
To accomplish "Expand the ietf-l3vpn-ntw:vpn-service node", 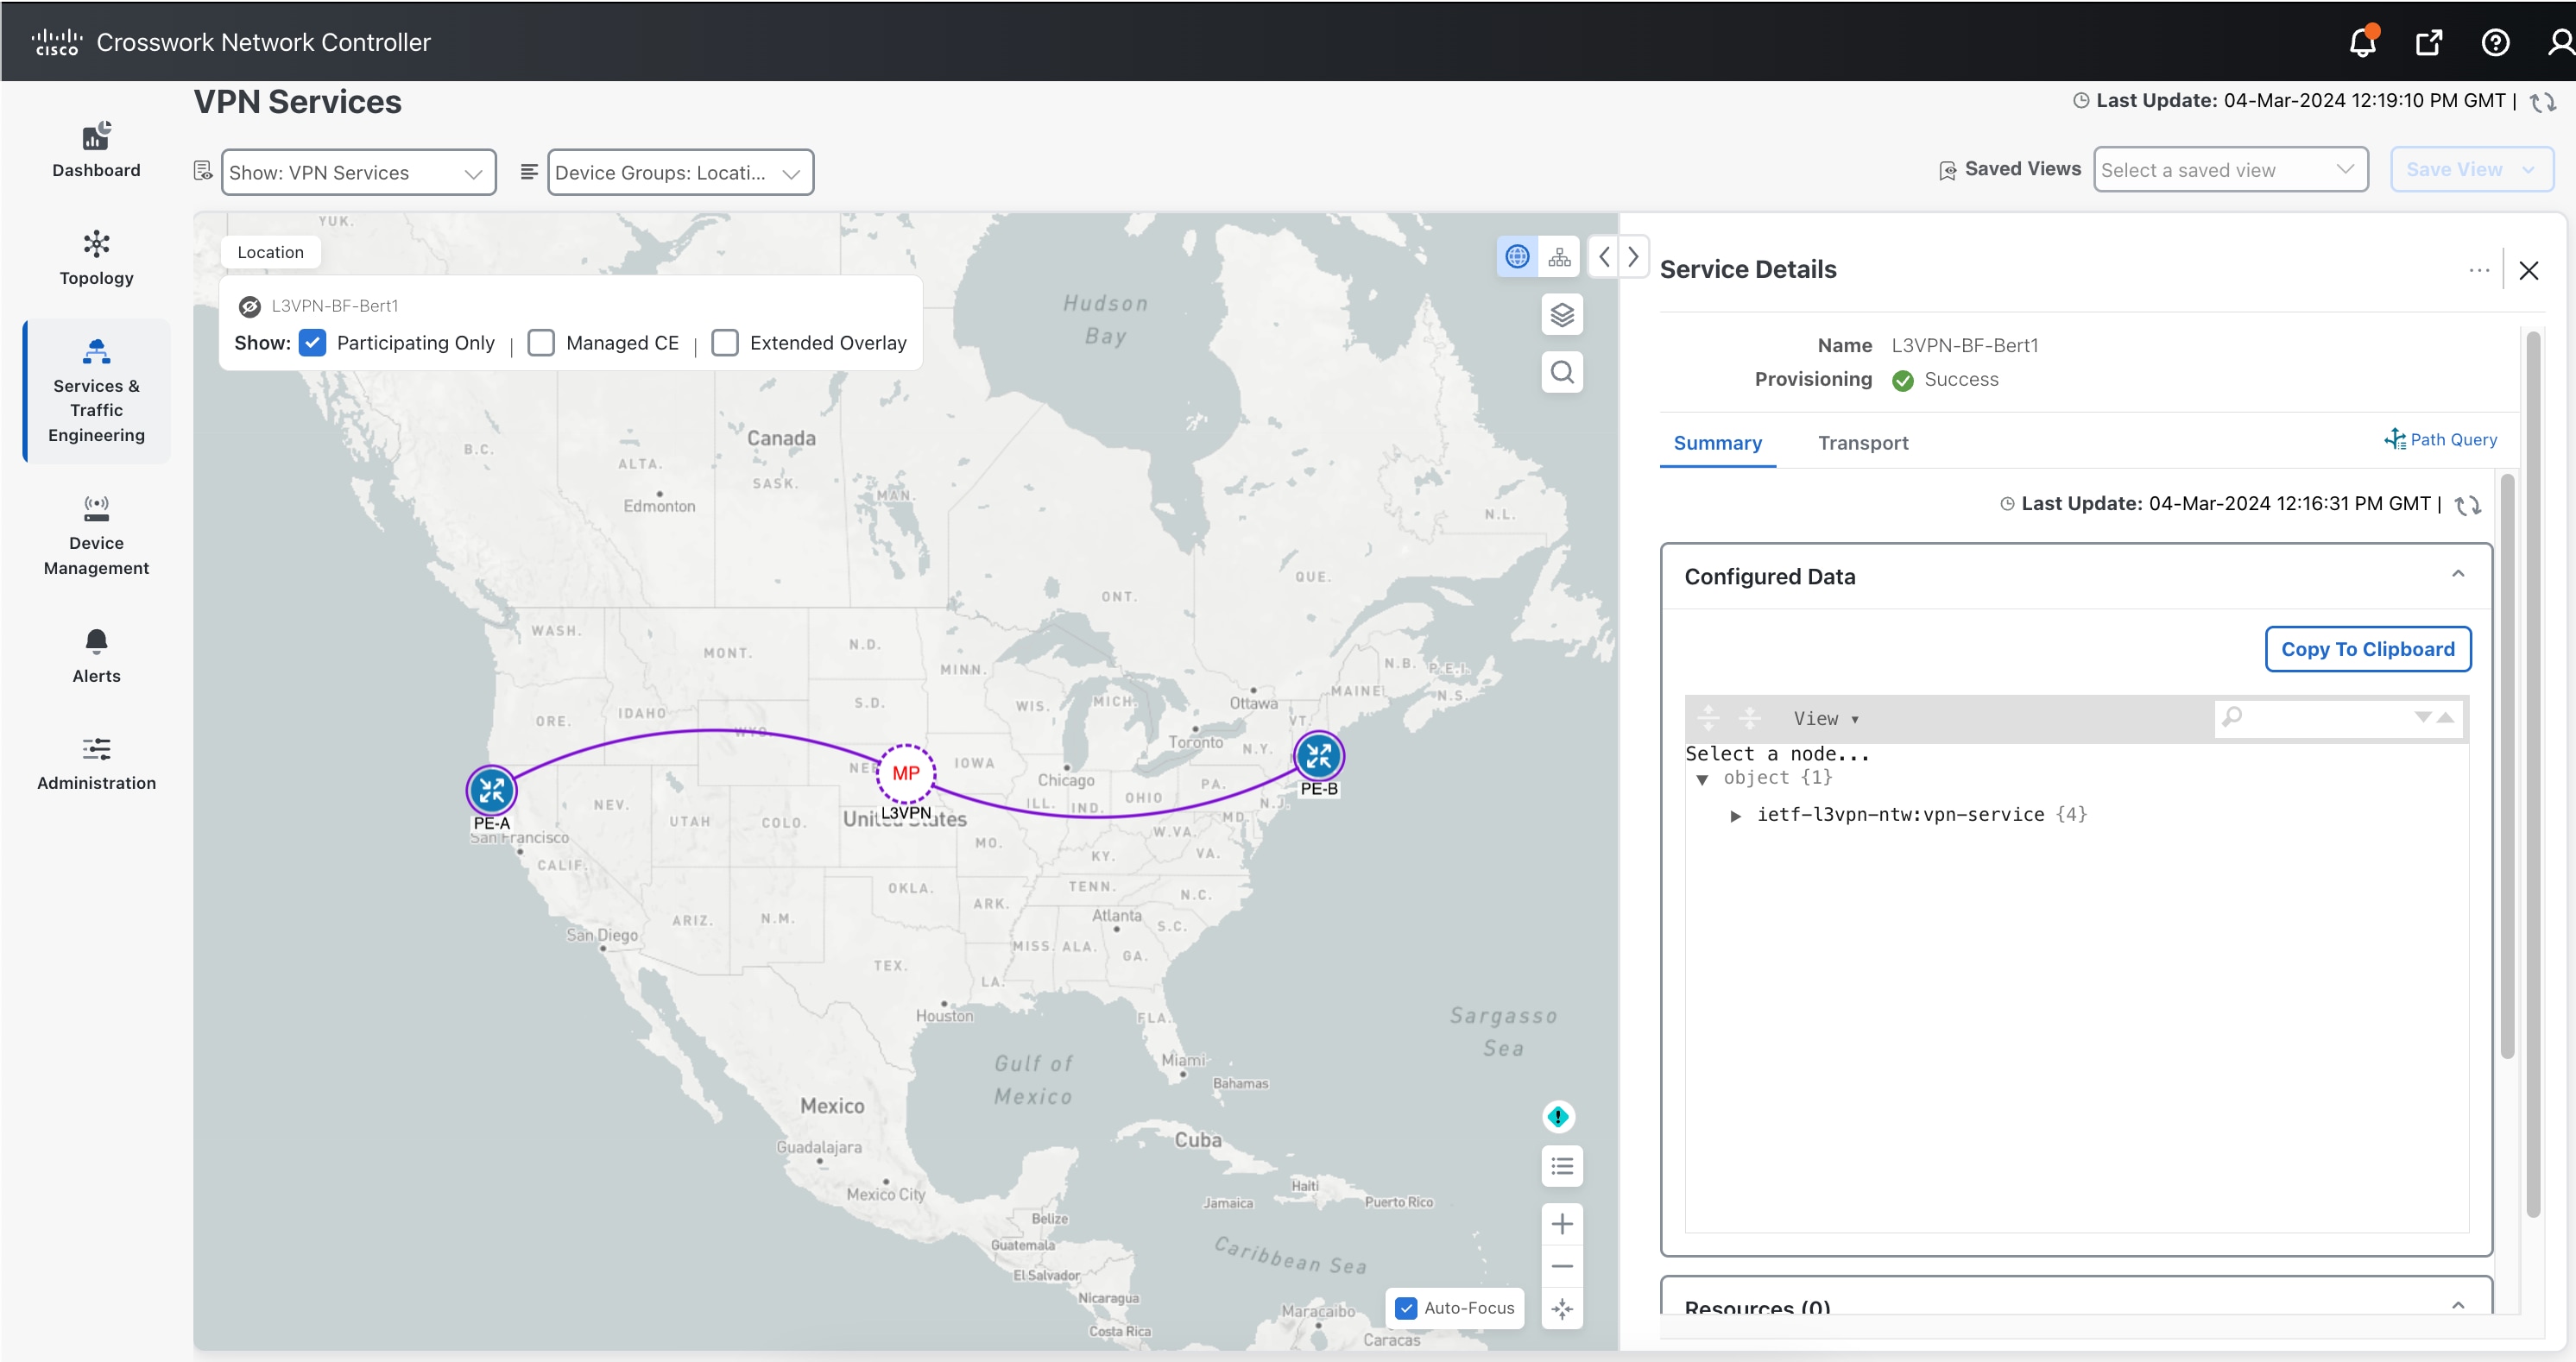I will [1736, 814].
